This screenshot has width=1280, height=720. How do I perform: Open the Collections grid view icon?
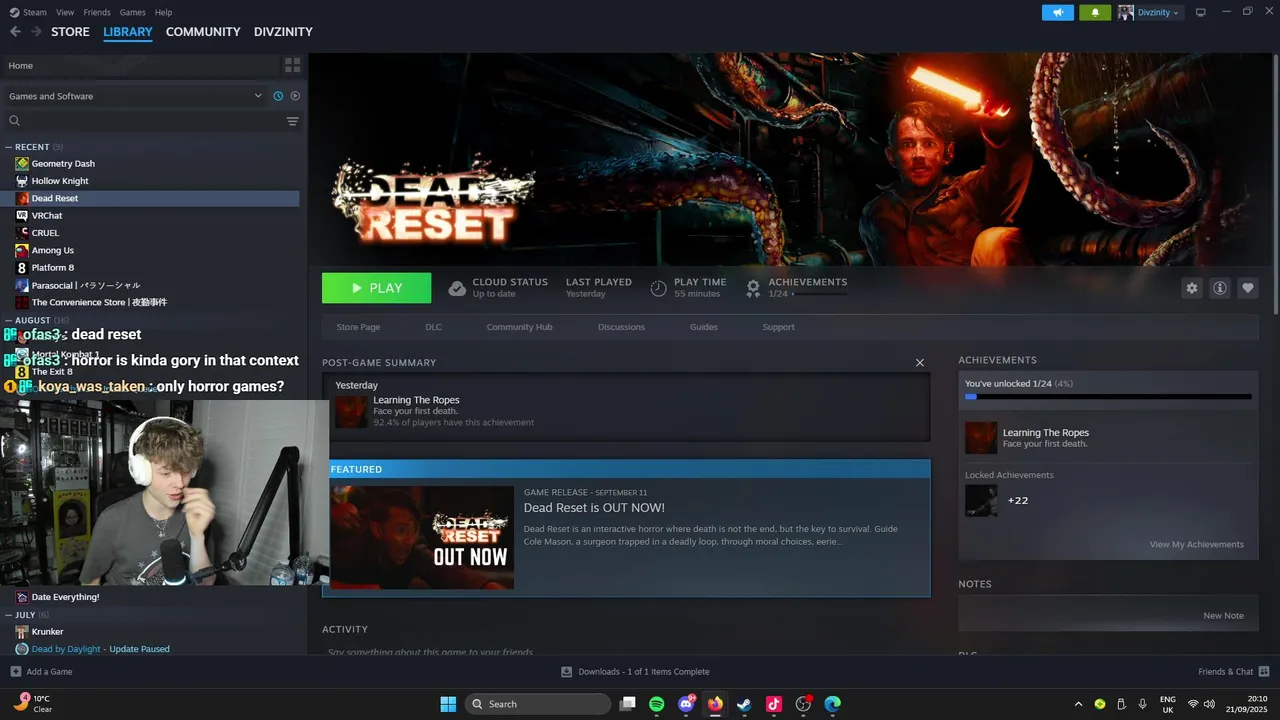pos(292,65)
